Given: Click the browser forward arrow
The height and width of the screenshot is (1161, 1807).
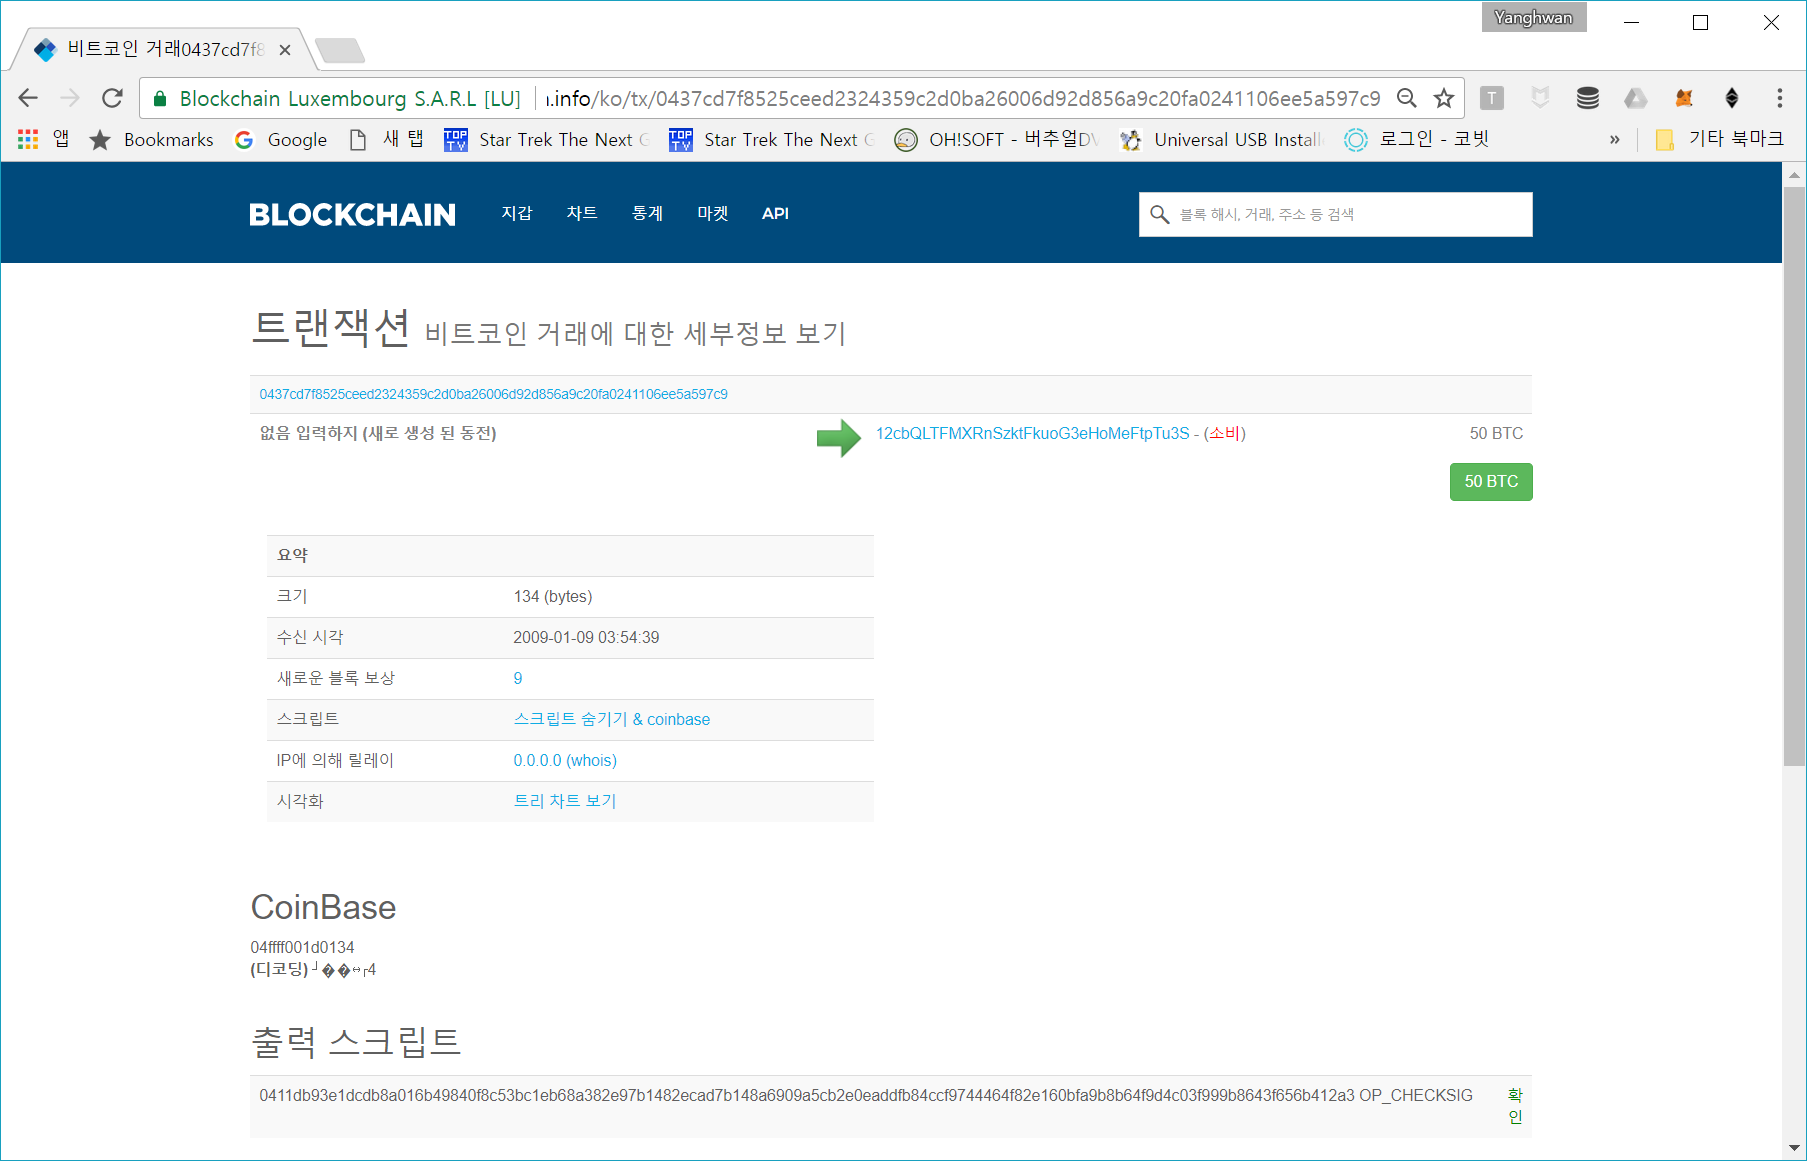Looking at the screenshot, I should [x=70, y=98].
